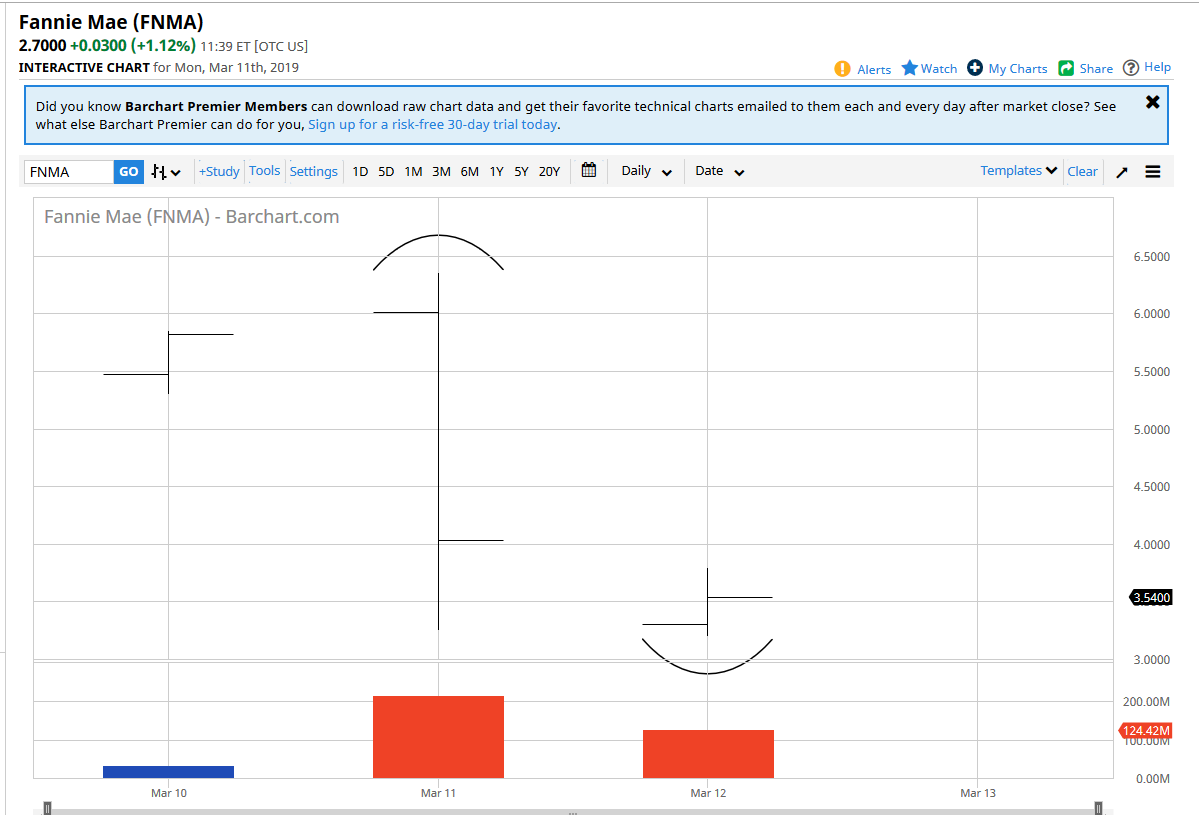Viewport: 1199px width, 815px height.
Task: Click the Mar 13 date axis label
Action: pos(978,793)
